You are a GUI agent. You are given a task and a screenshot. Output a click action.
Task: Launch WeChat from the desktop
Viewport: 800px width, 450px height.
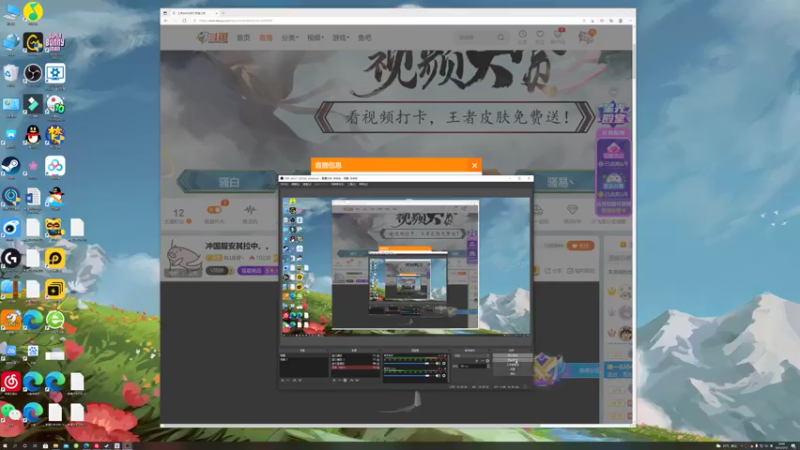pos(11,412)
